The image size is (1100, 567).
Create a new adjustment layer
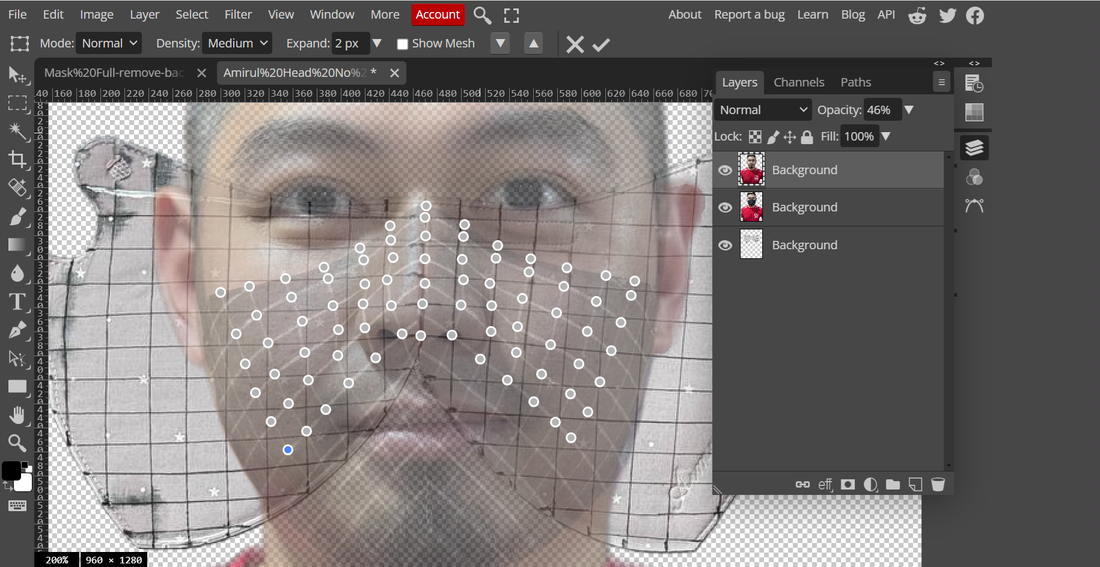click(870, 484)
